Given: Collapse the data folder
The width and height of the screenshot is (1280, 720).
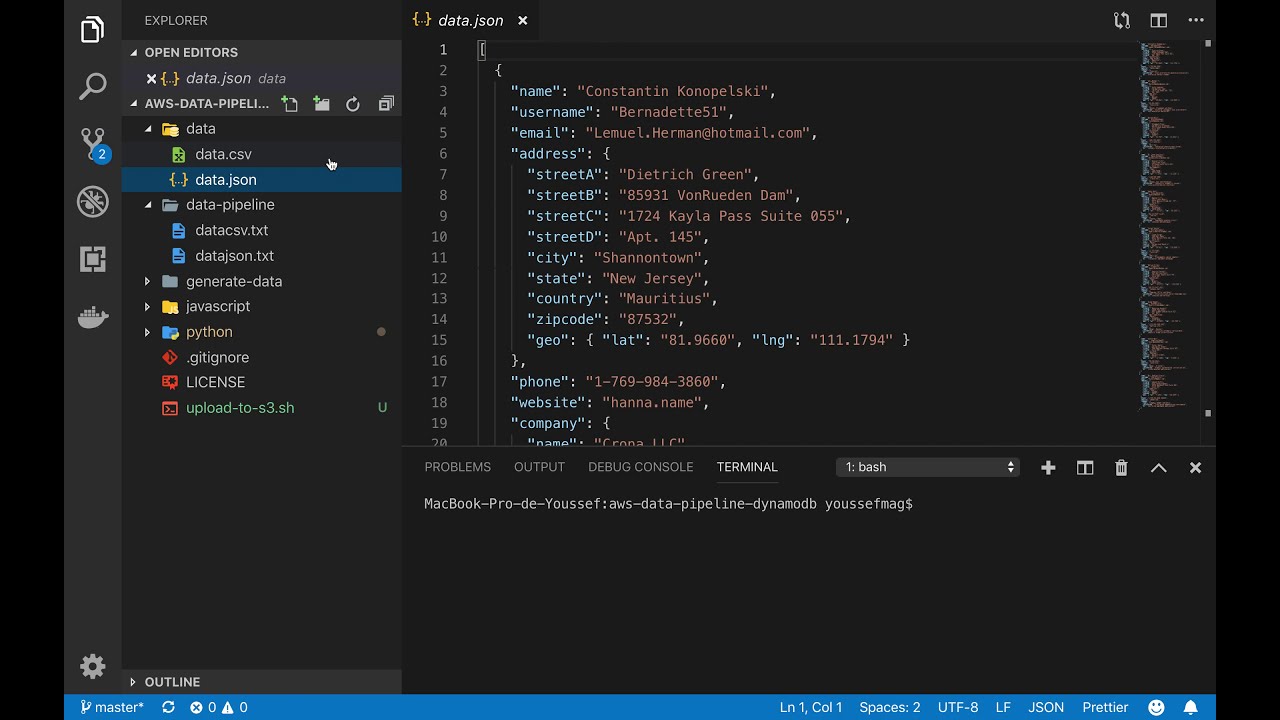Looking at the screenshot, I should pyautogui.click(x=149, y=129).
